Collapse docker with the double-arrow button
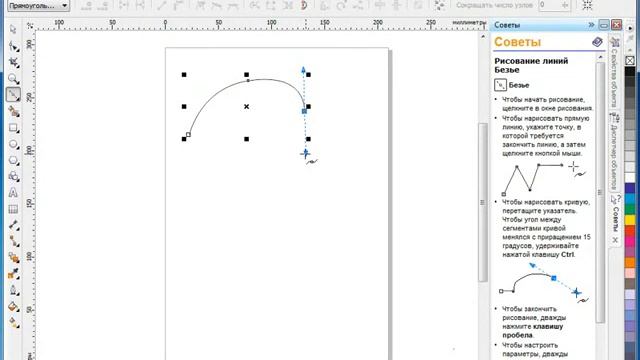640x360 pixels. 591,25
